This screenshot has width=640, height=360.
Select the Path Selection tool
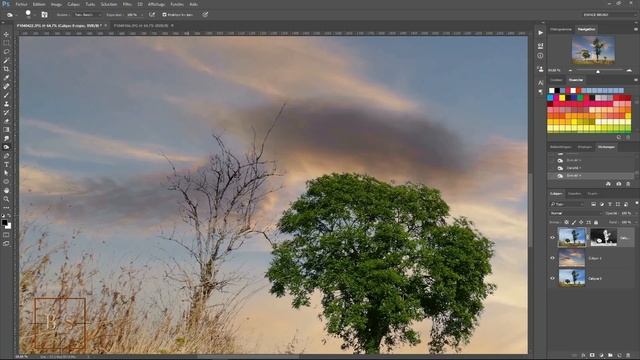point(6,173)
